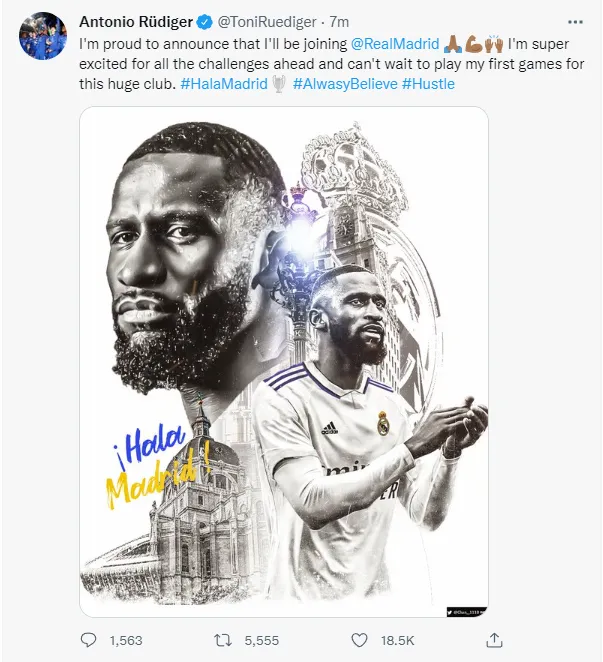This screenshot has width=603, height=662.
Task: Click the flexed biceps emoji
Action: [474, 44]
